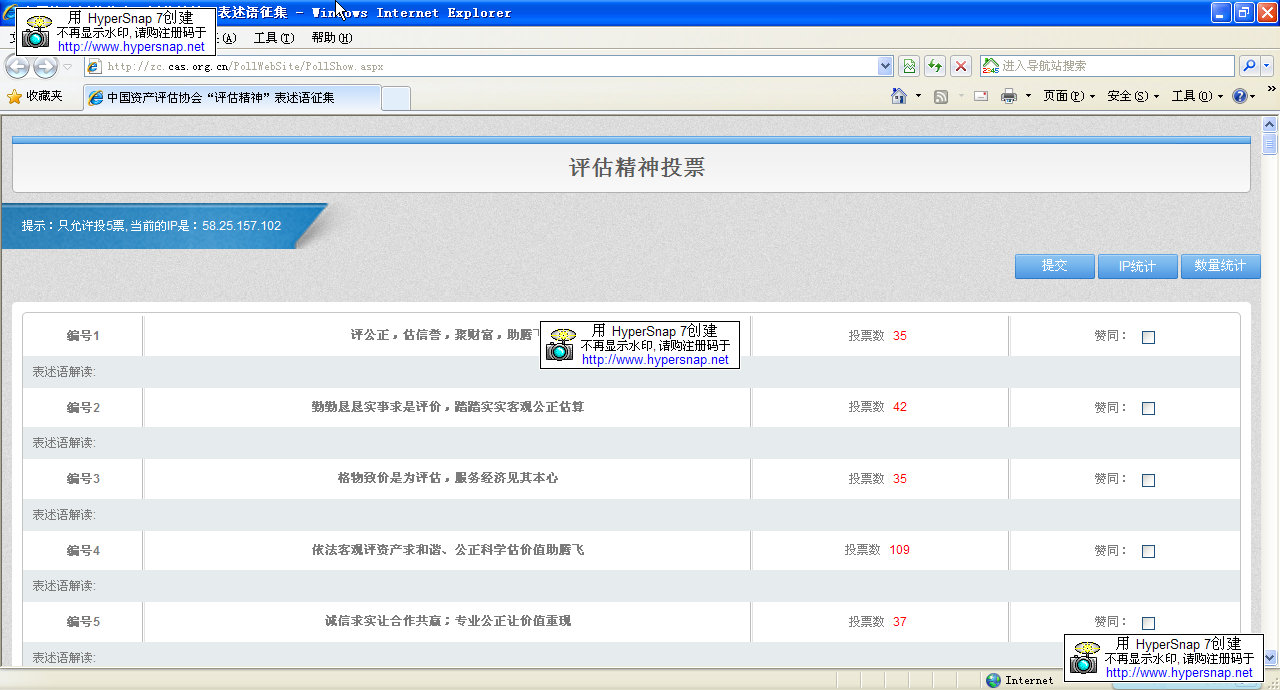Click the 数量统计 button

1220,266
